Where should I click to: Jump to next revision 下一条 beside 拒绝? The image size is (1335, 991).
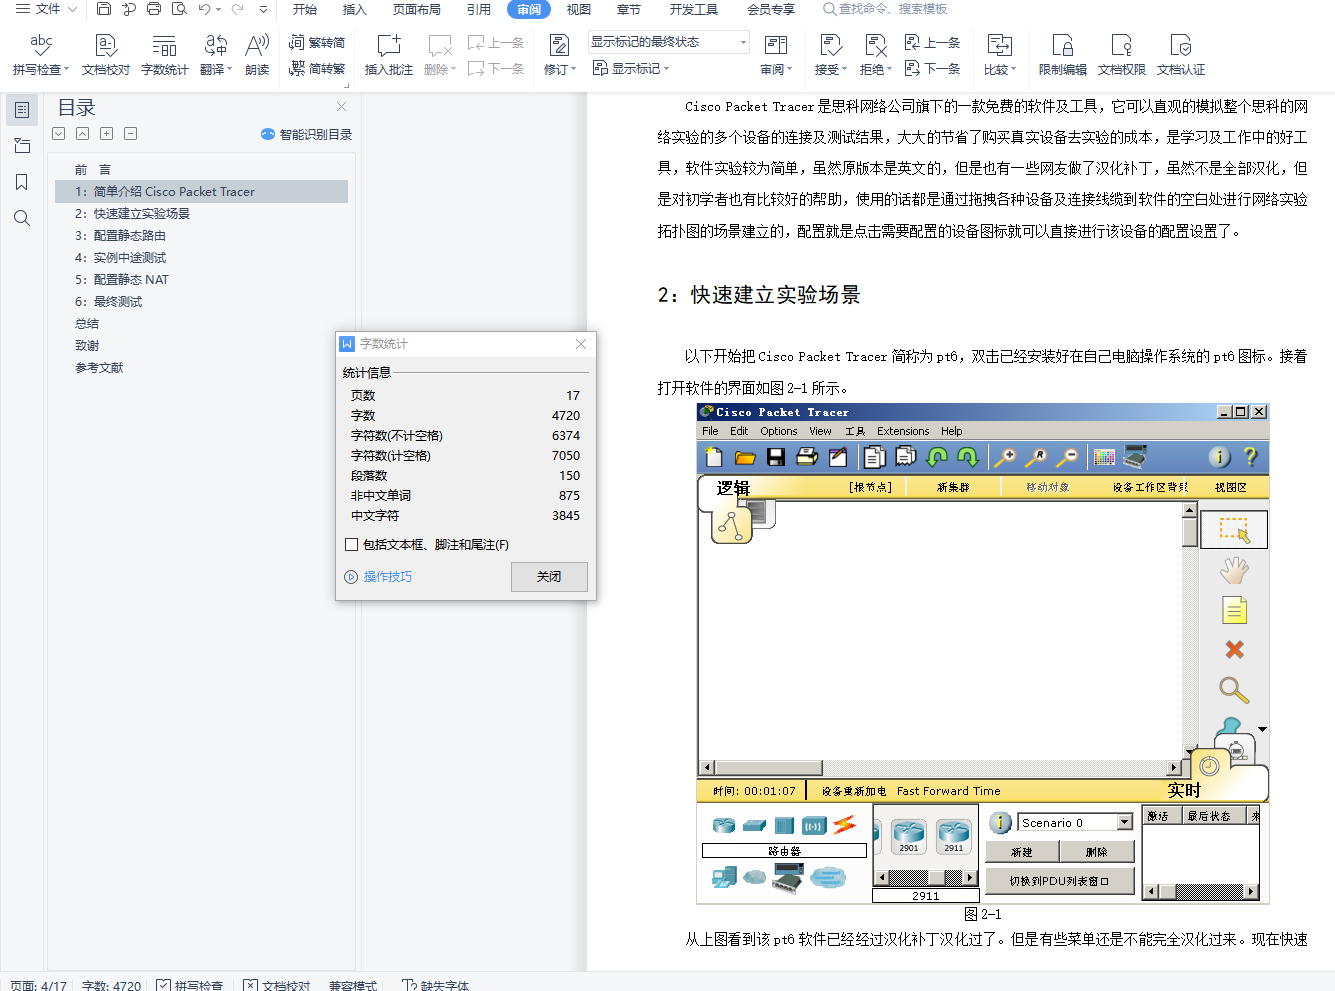point(932,68)
